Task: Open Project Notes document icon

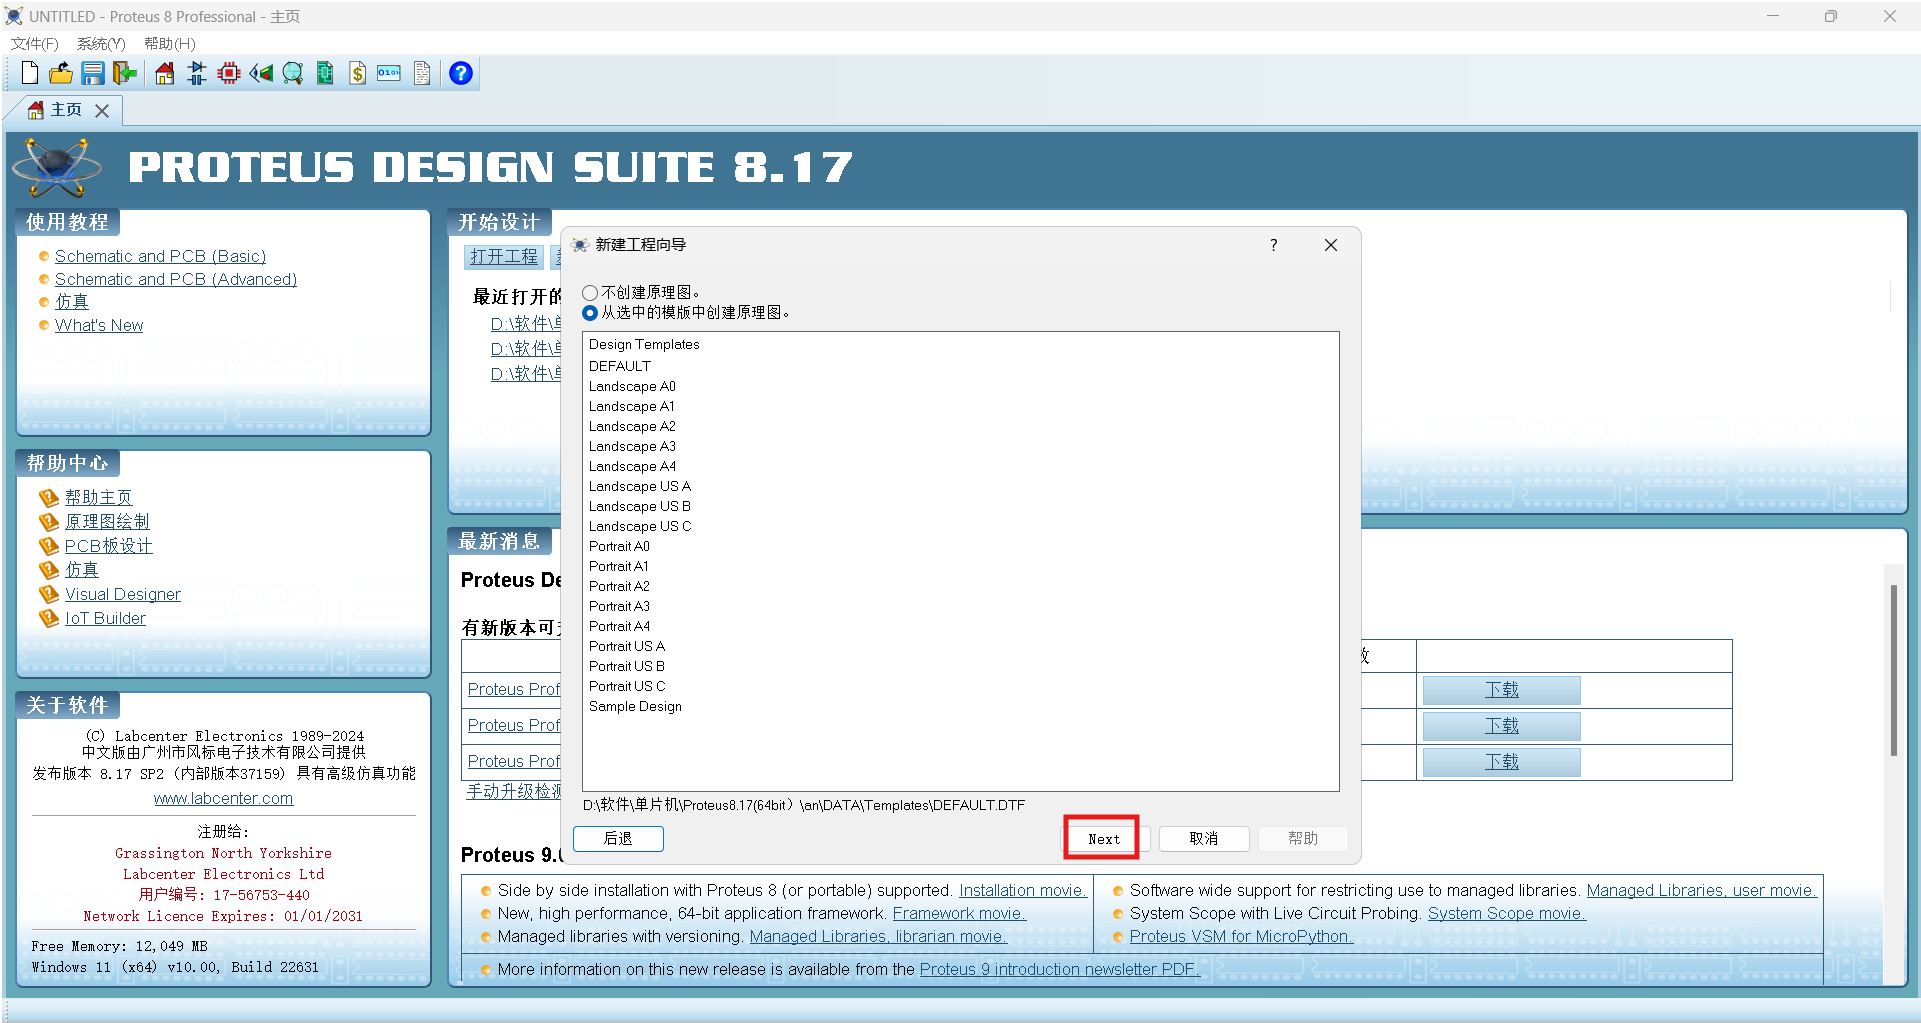Action: click(422, 73)
